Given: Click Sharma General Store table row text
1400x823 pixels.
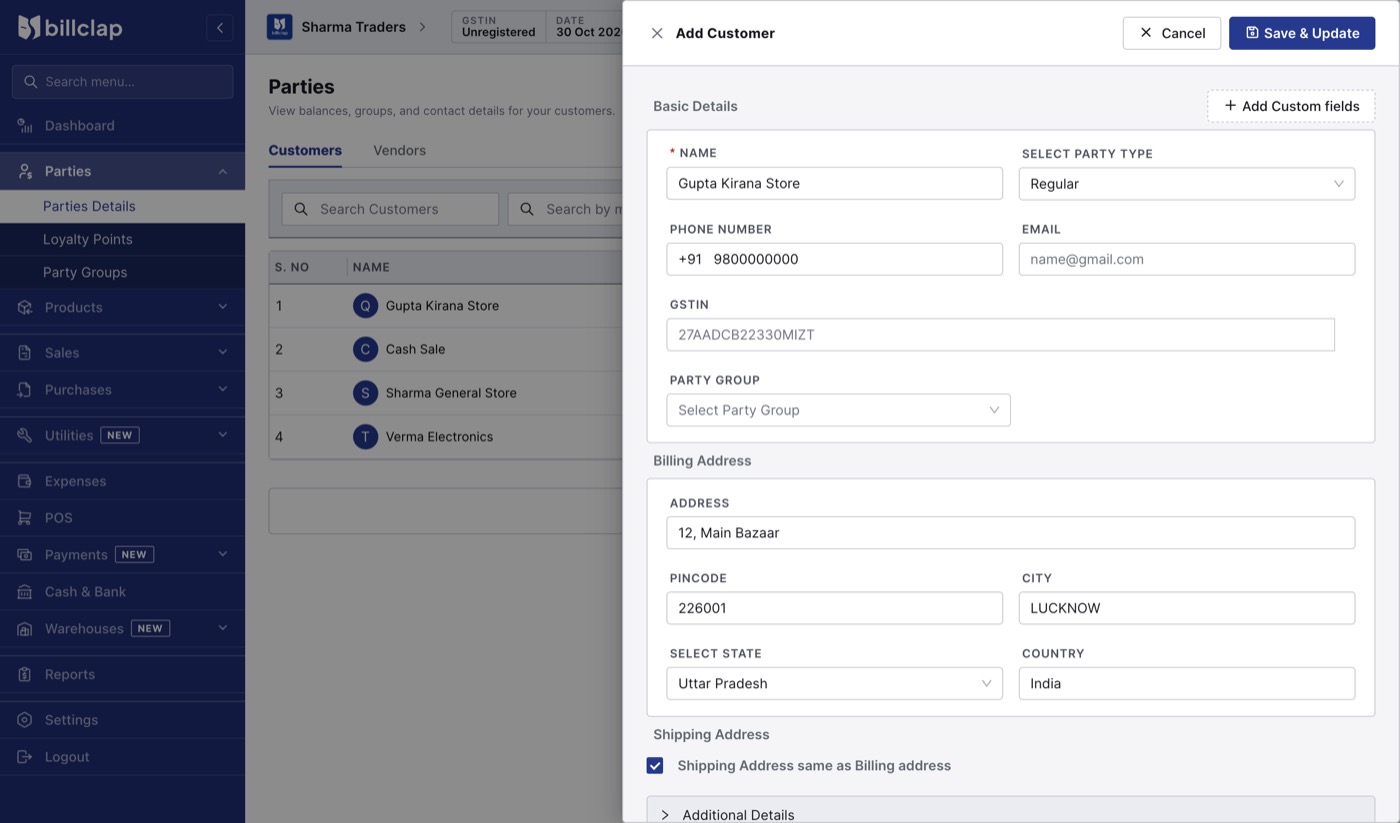Looking at the screenshot, I should (x=451, y=393).
